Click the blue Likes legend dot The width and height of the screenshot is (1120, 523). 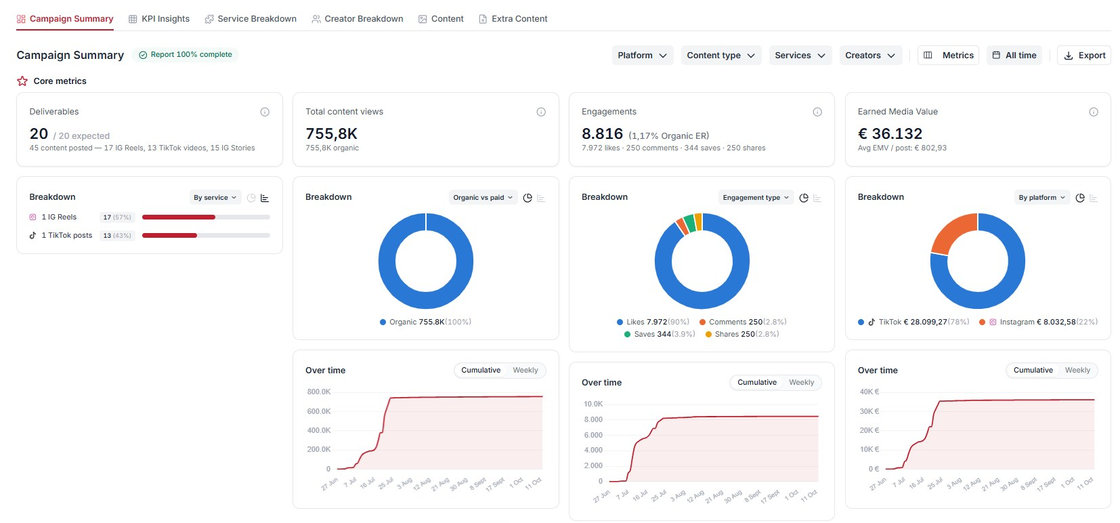point(620,322)
